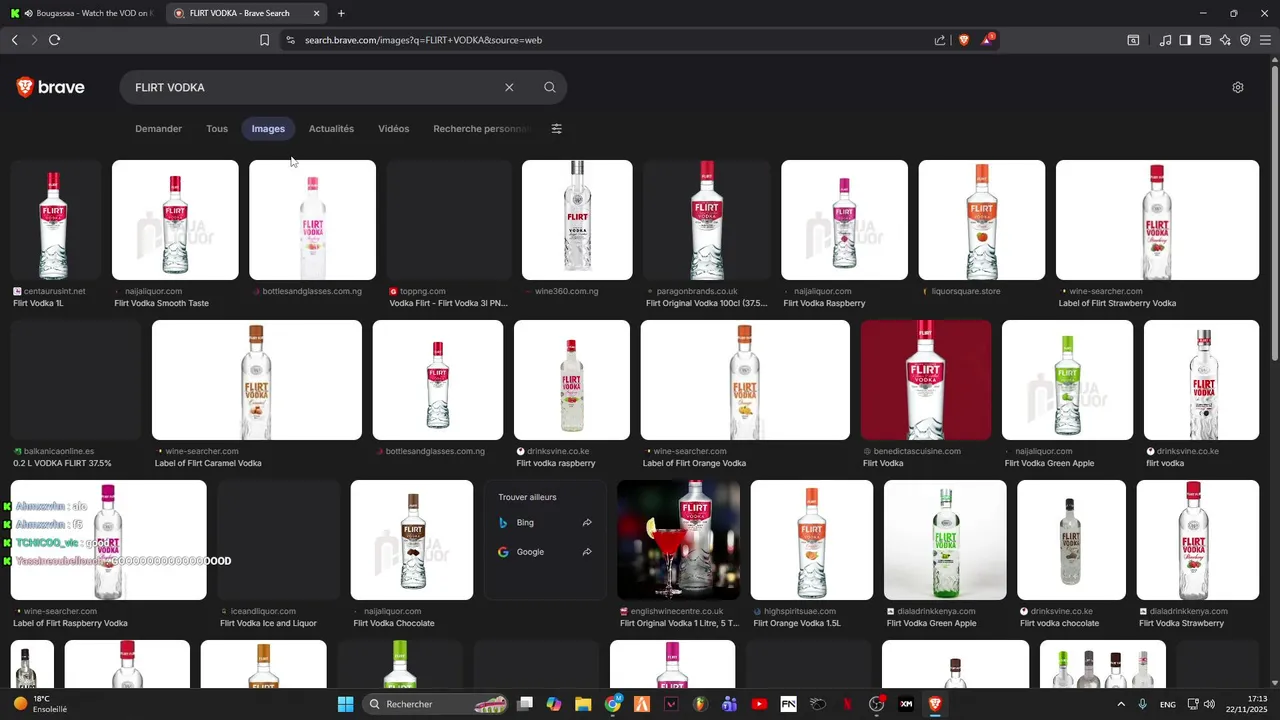Image resolution: width=1280 pixels, height=720 pixels.
Task: Open File Explorer from taskbar
Action: (x=583, y=704)
